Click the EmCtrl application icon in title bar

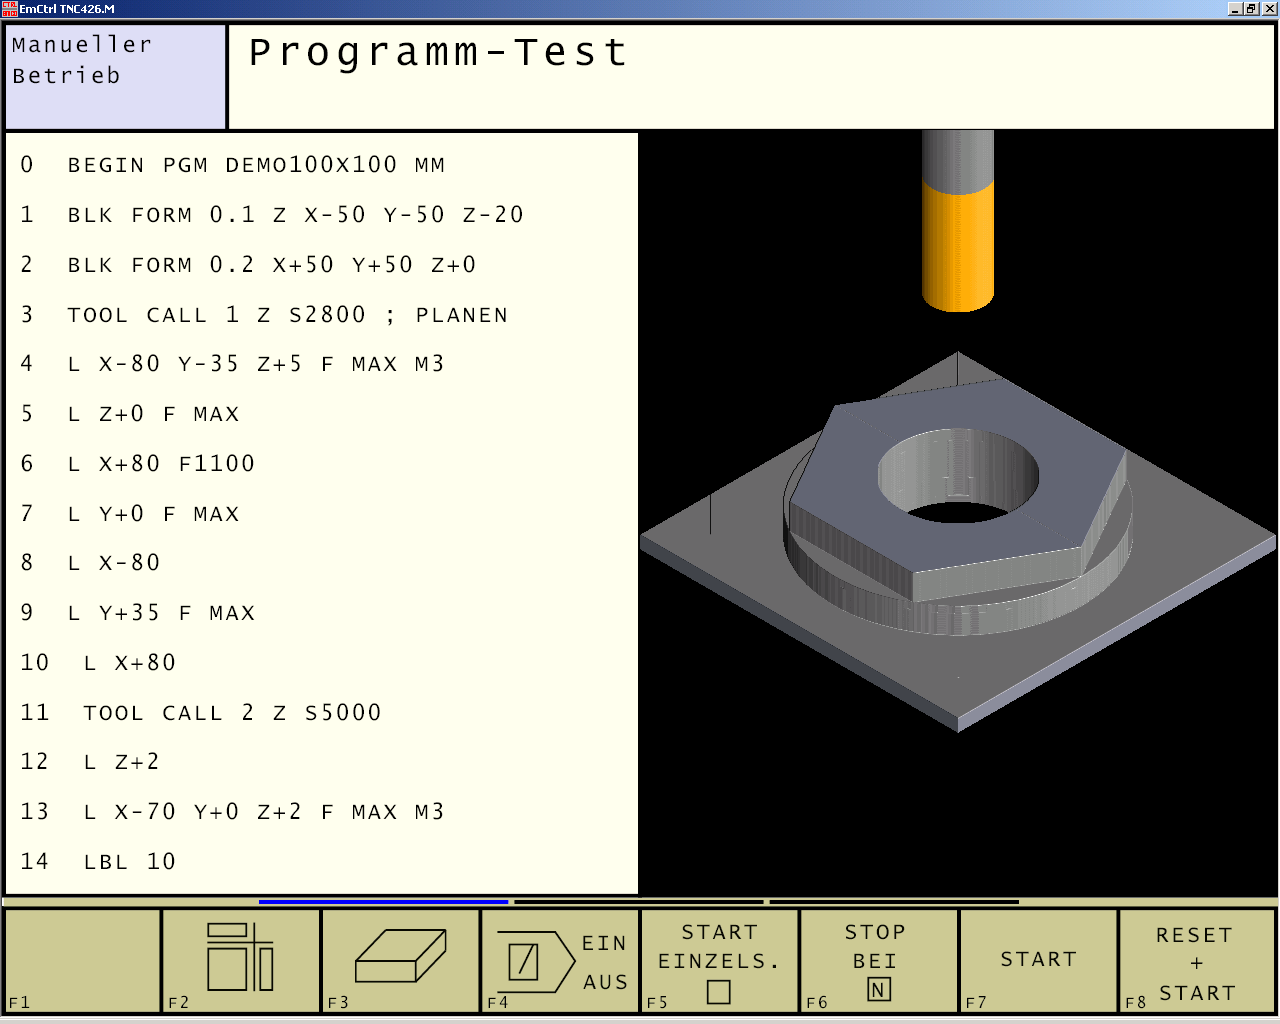tap(10, 9)
